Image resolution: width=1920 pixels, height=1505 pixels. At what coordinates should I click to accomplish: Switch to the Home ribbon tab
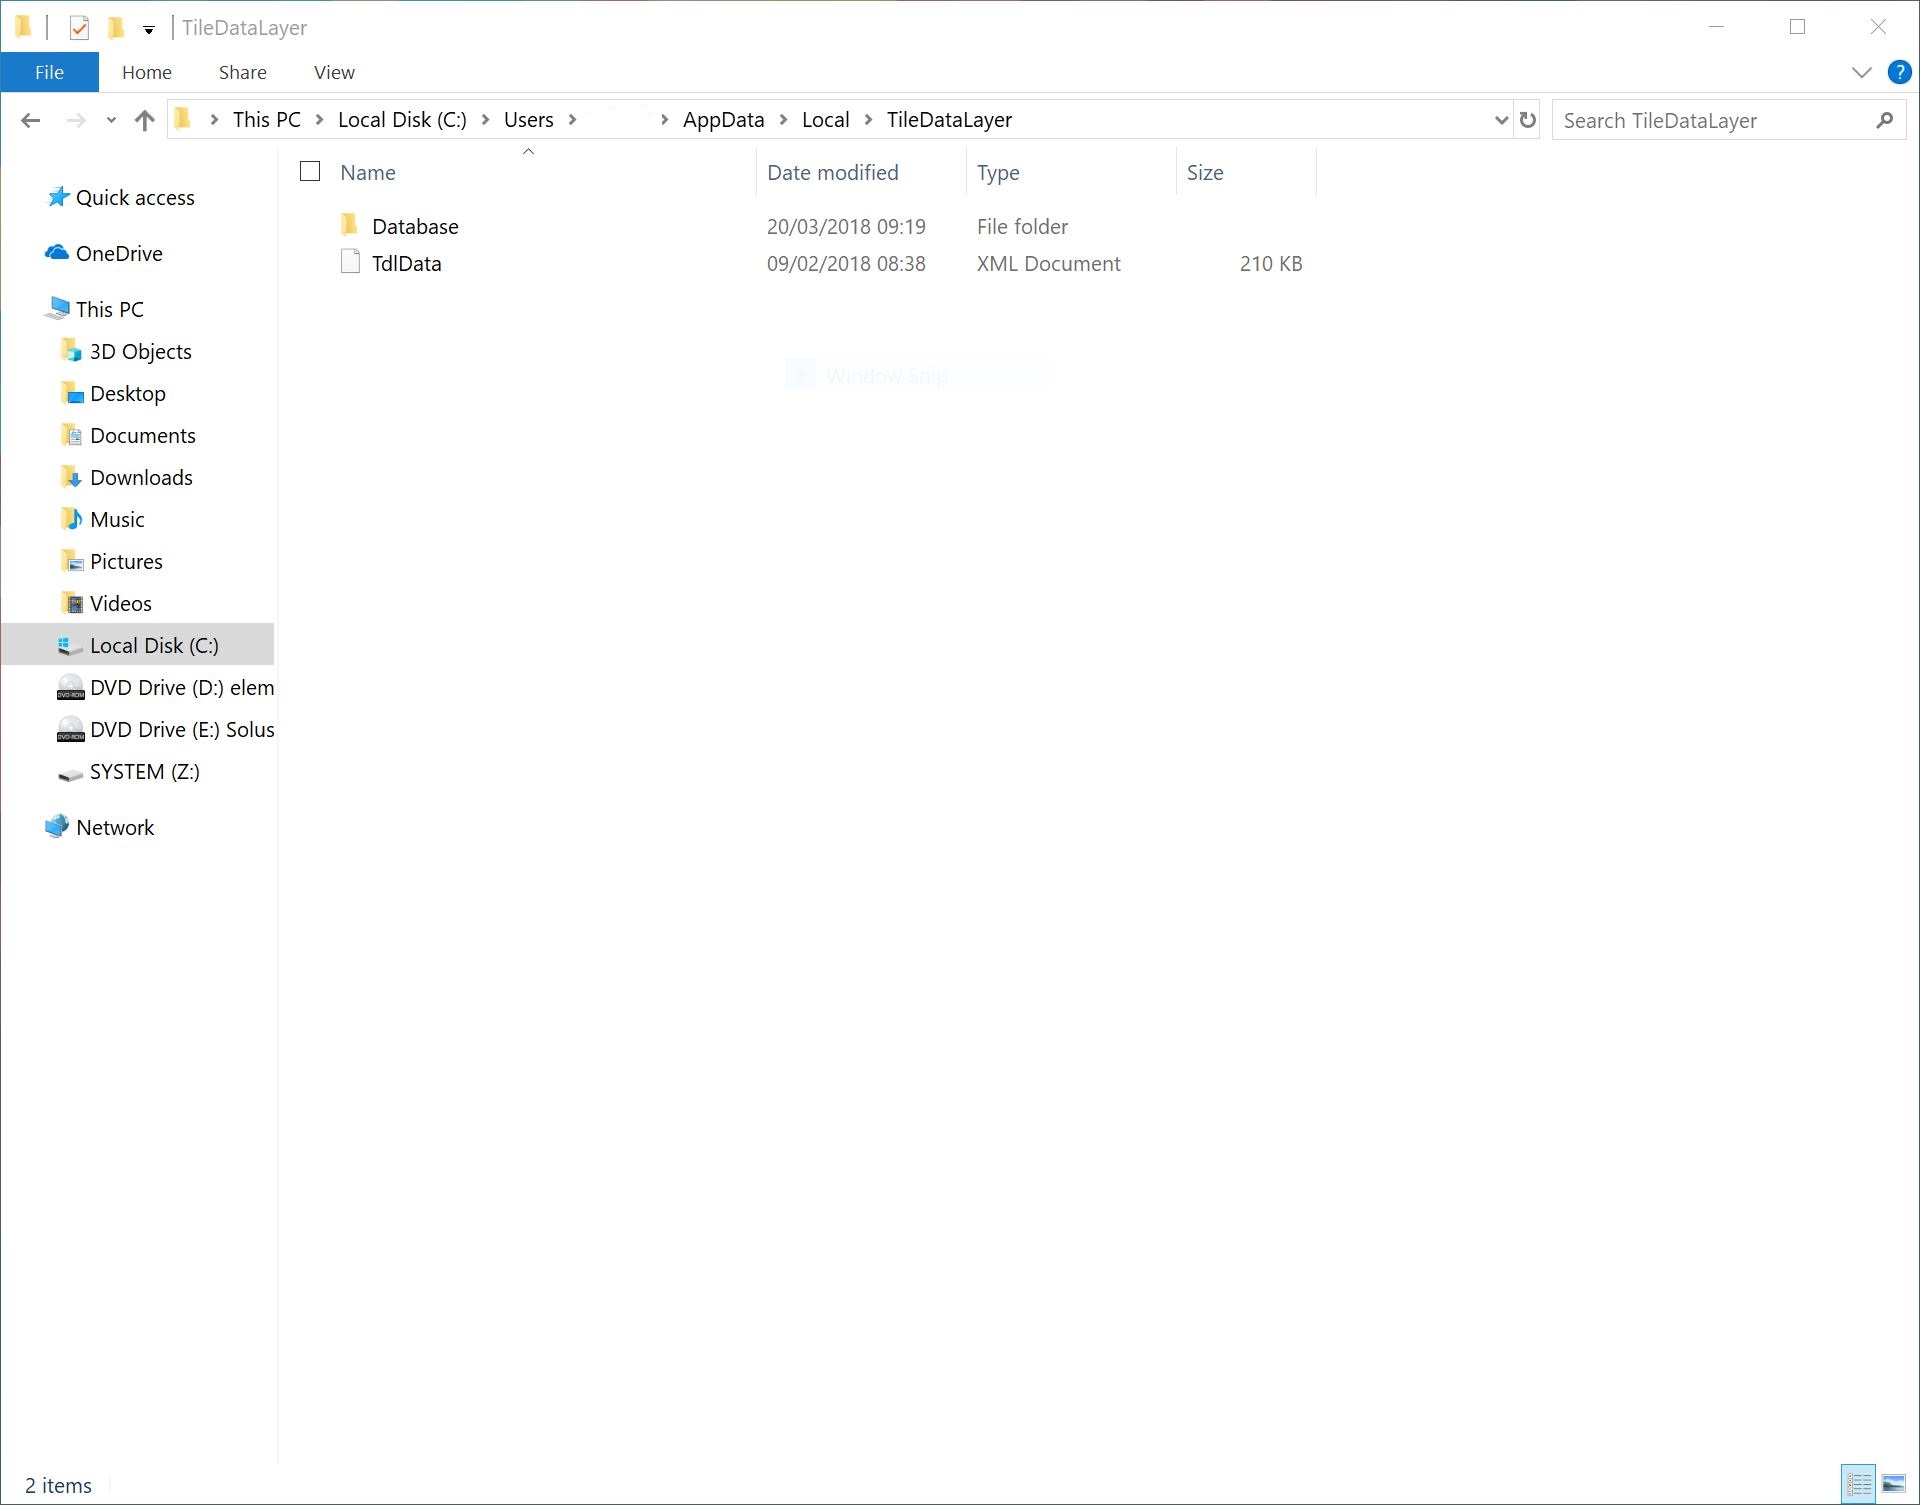(x=147, y=72)
